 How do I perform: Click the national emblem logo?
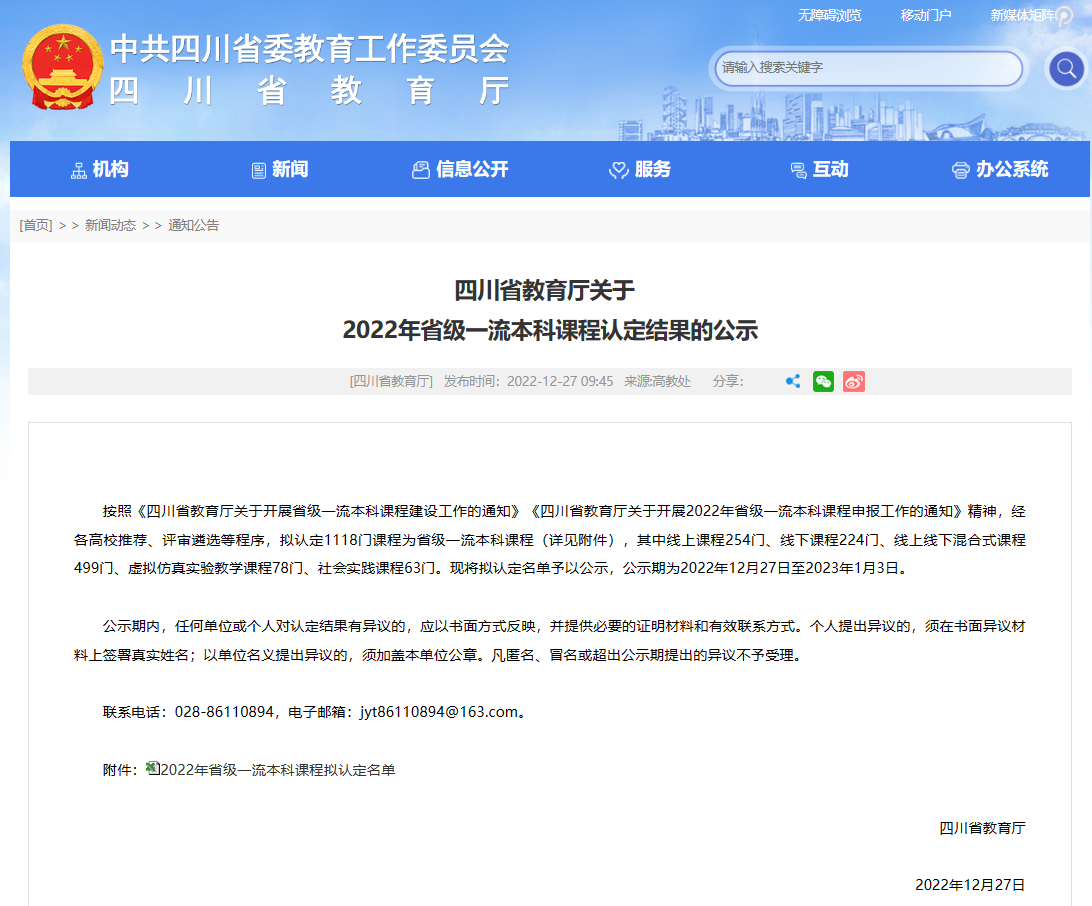pyautogui.click(x=62, y=68)
